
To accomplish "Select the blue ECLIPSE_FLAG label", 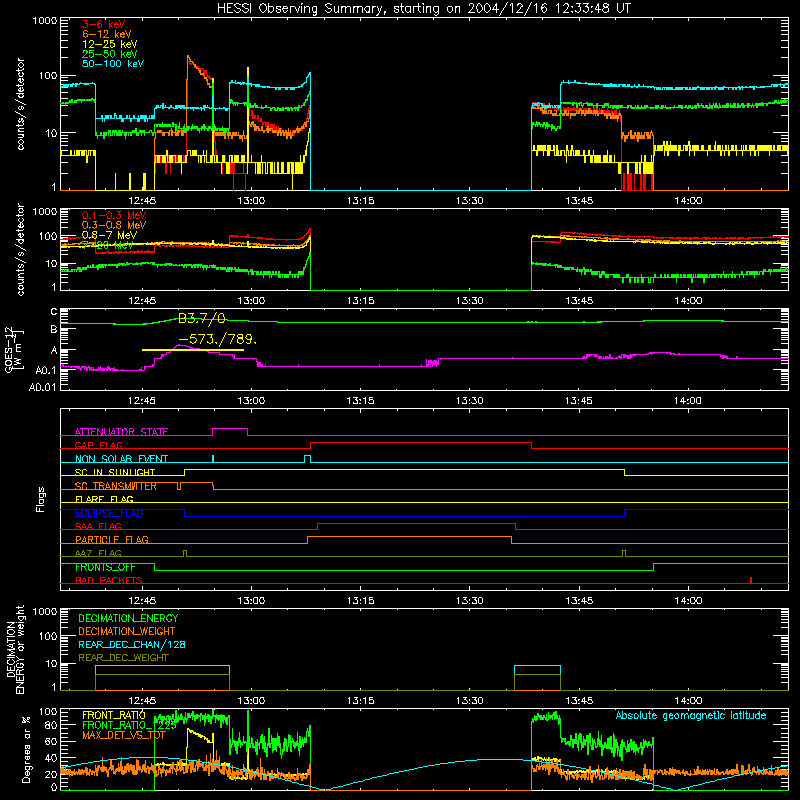I will point(109,513).
